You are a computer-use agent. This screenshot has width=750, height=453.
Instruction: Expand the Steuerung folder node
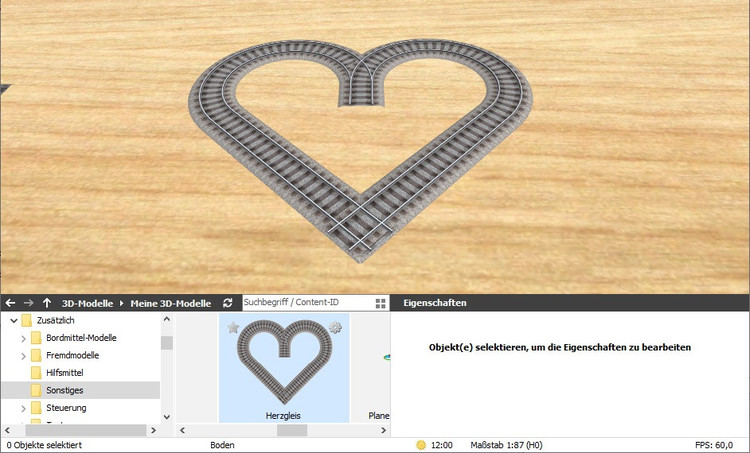tap(23, 408)
